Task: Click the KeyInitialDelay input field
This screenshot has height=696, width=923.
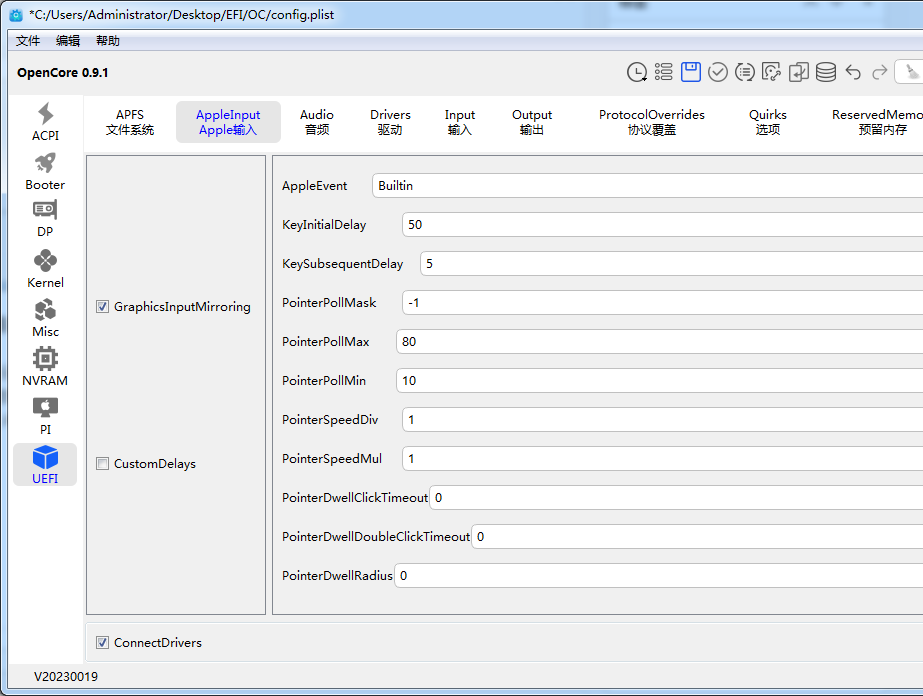Action: point(660,225)
